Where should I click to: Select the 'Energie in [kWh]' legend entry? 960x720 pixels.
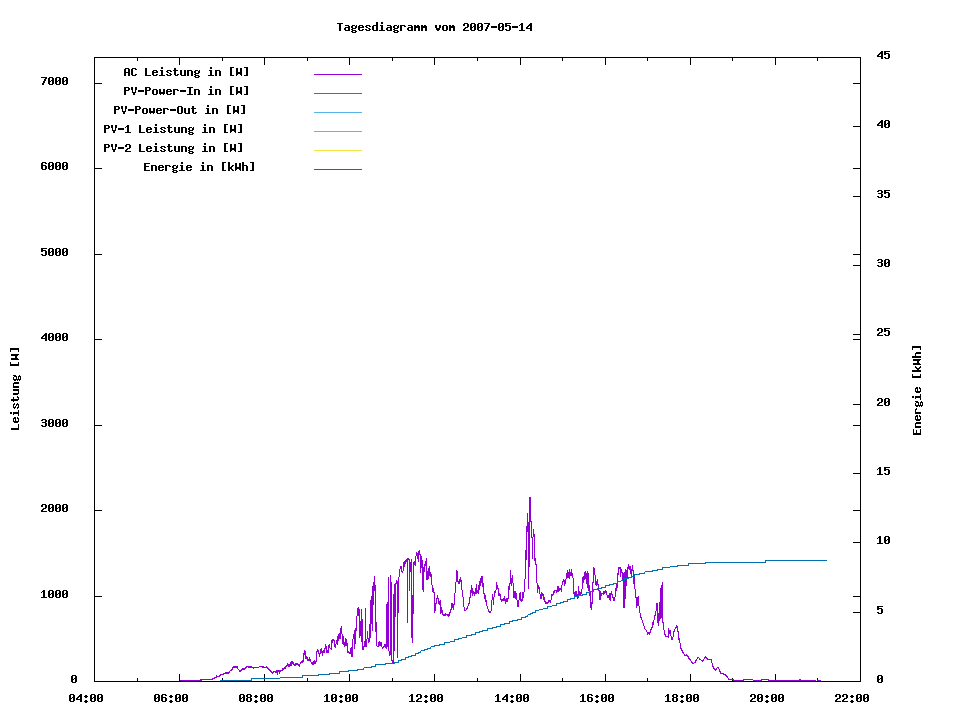(x=199, y=167)
